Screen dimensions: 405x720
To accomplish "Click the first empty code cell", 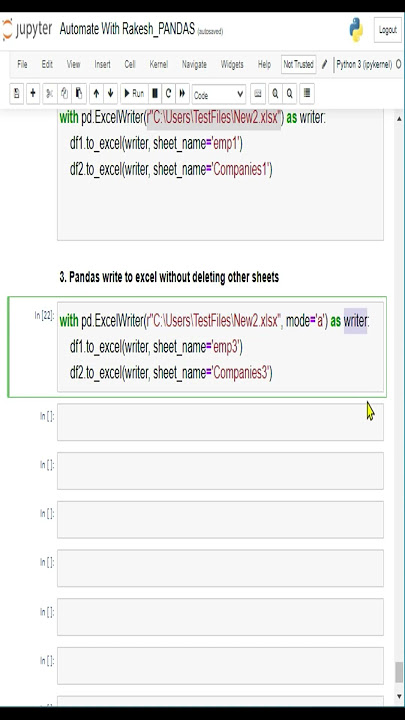I will coord(220,422).
